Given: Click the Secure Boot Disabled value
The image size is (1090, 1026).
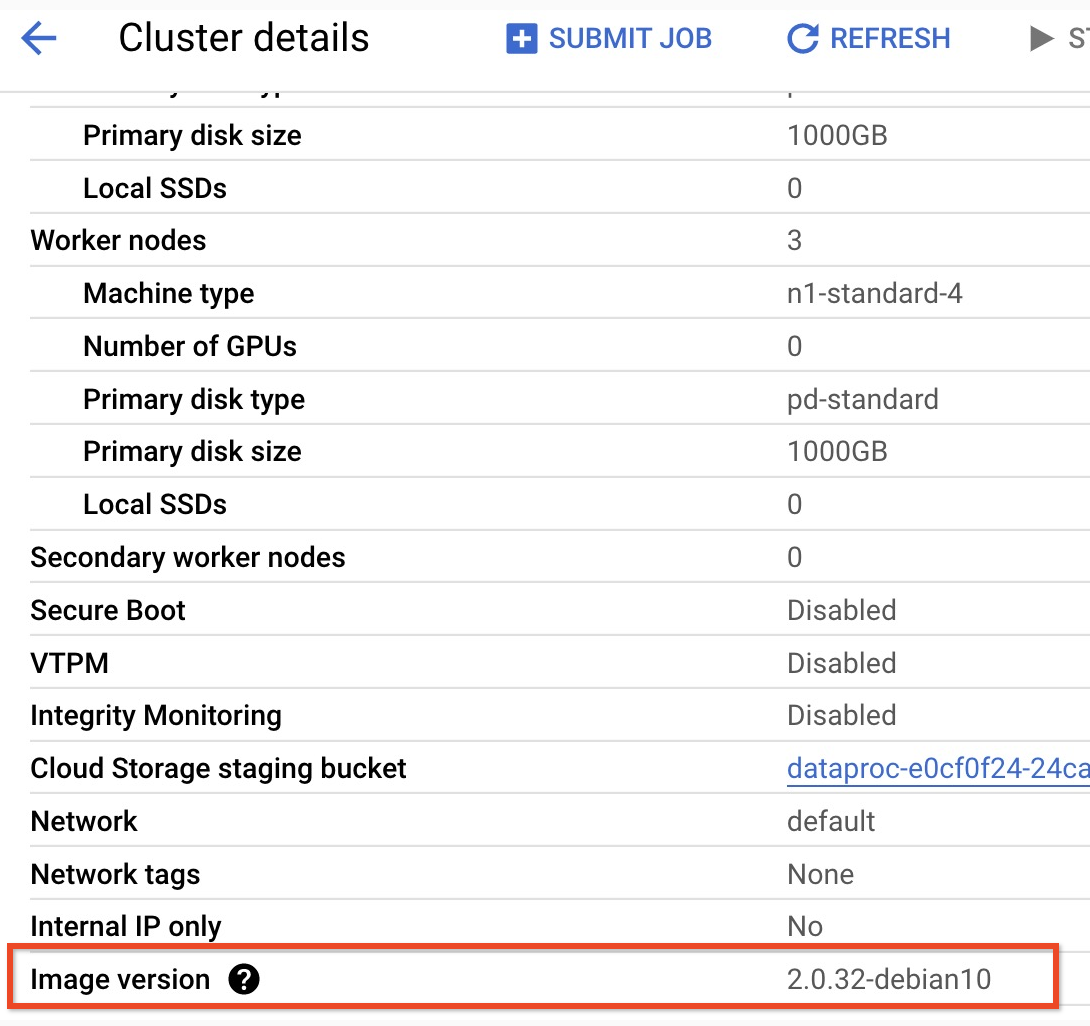Looking at the screenshot, I should tap(841, 610).
